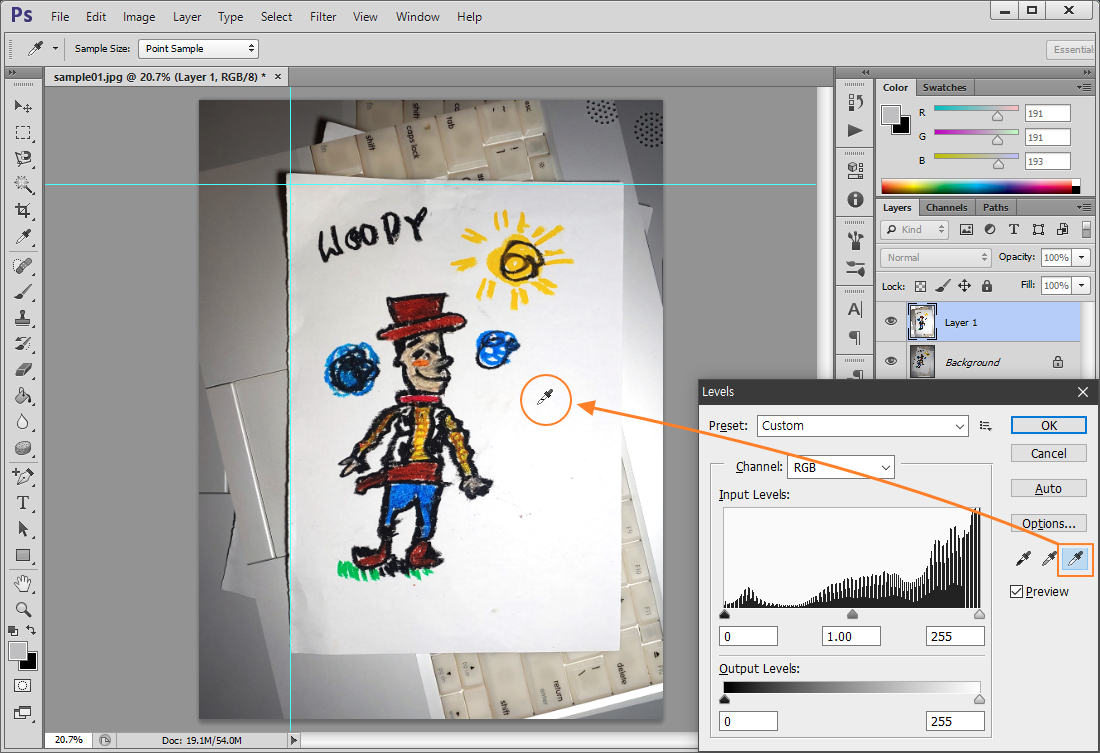Open the Sample Size dropdown

[199, 48]
